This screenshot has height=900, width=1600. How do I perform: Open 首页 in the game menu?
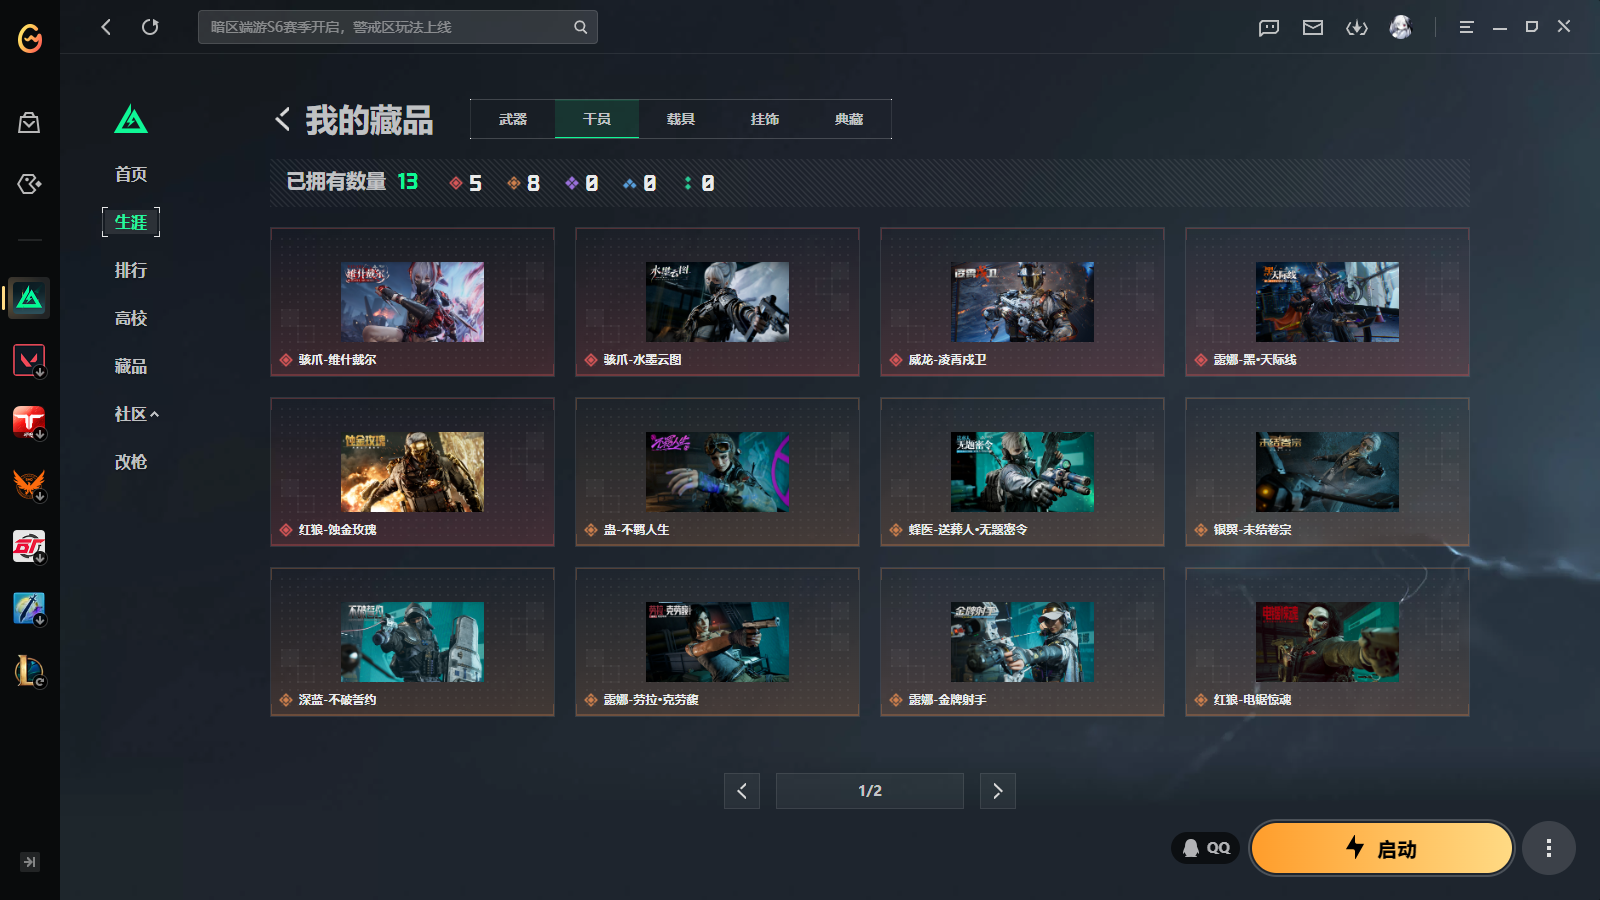tap(131, 174)
